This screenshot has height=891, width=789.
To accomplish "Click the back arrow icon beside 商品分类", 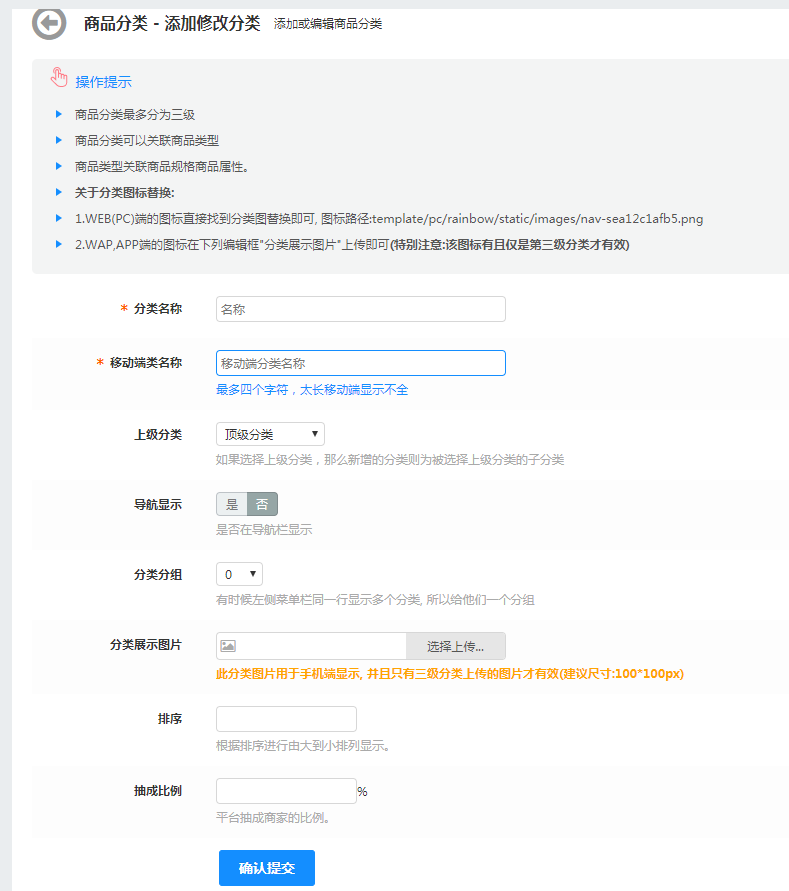I will click(49, 22).
